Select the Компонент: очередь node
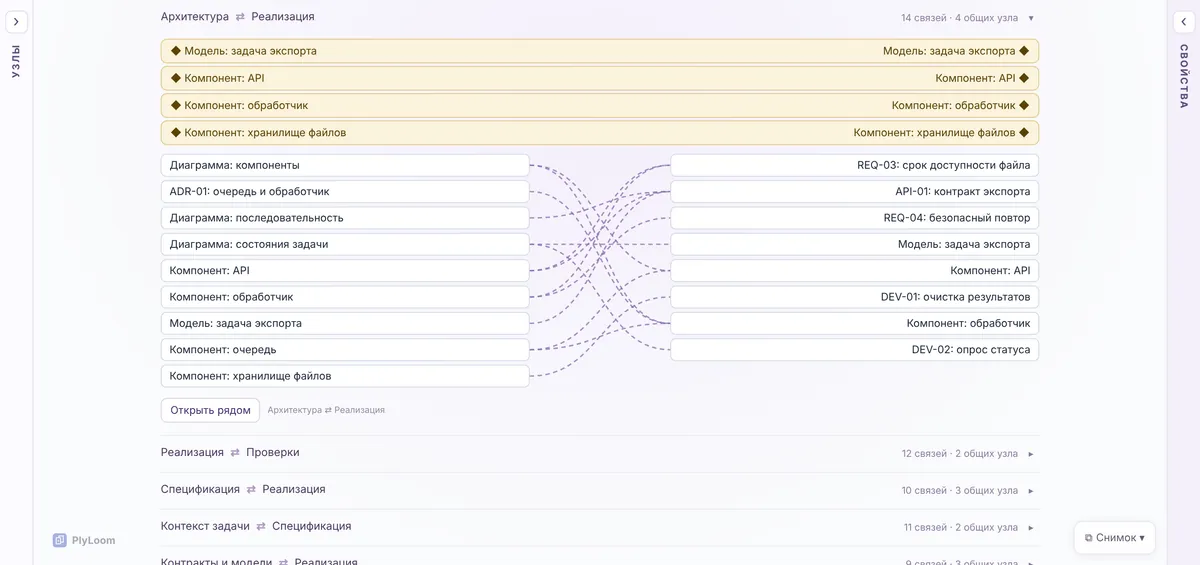The height and width of the screenshot is (565, 1200). (x=345, y=350)
